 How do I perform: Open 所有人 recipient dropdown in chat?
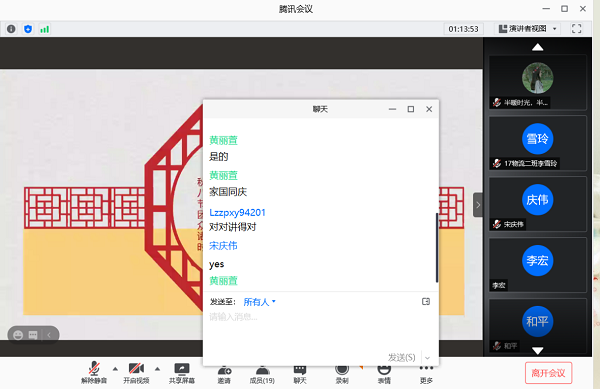pos(259,302)
